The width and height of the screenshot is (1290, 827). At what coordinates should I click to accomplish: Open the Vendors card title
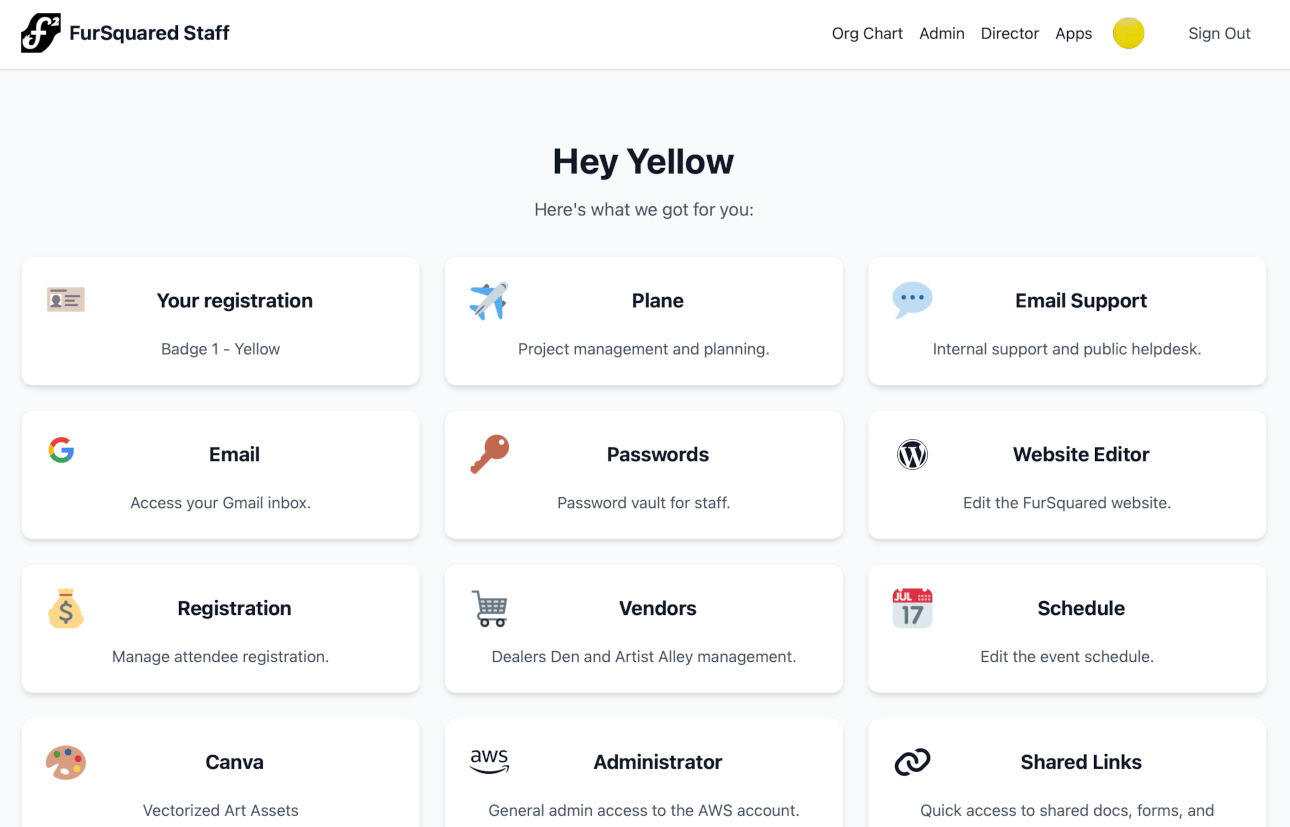pos(658,609)
